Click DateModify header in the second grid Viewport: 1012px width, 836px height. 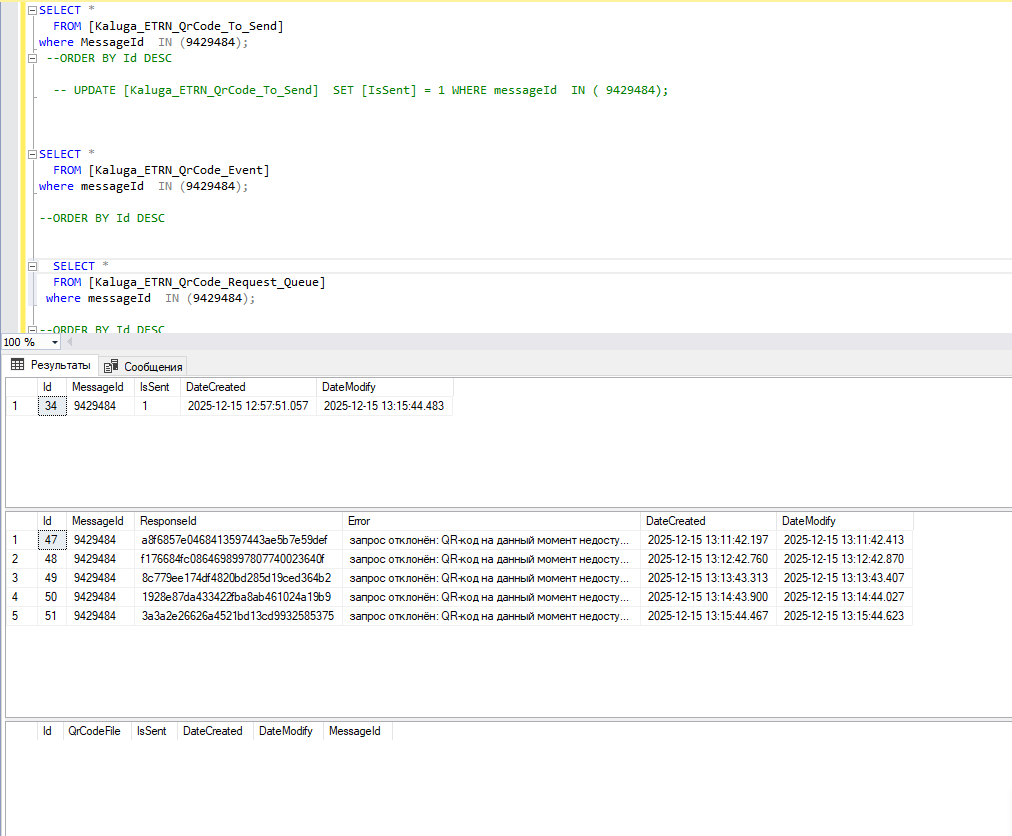844,521
